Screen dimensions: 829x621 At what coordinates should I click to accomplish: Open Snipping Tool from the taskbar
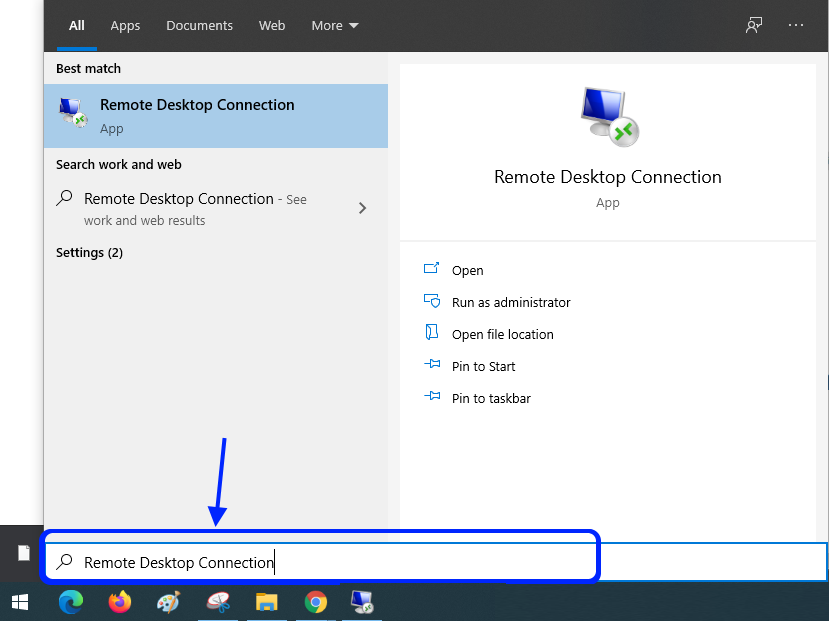pyautogui.click(x=218, y=602)
